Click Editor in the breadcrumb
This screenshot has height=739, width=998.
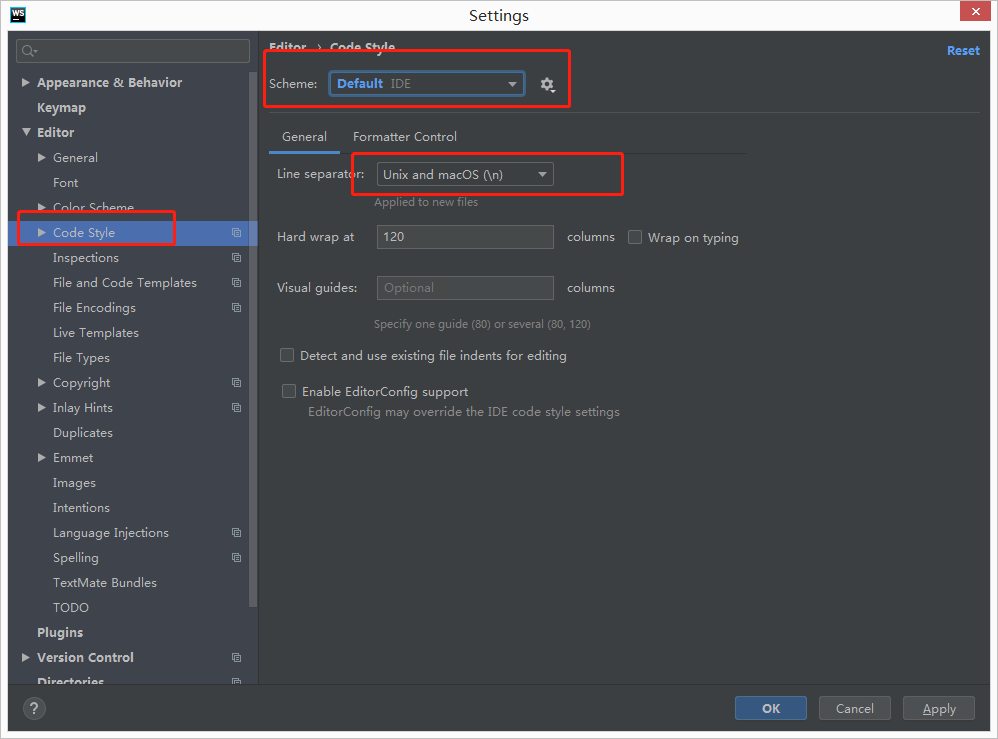tap(288, 47)
